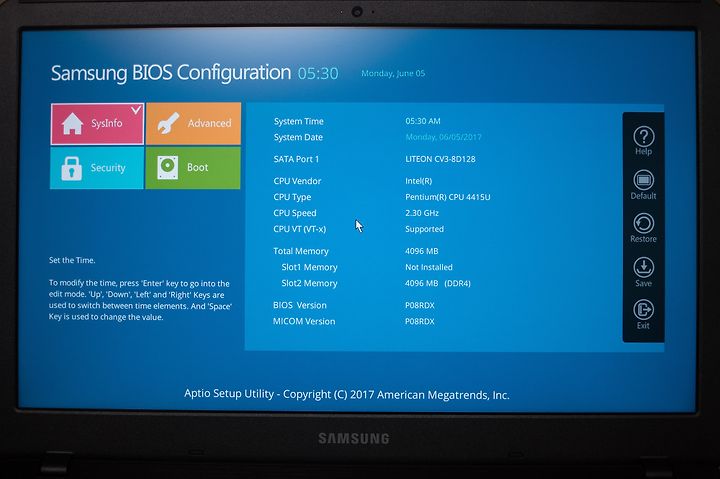Click the Samsung BIOS Configuration title
The height and width of the screenshot is (479, 720).
(171, 73)
